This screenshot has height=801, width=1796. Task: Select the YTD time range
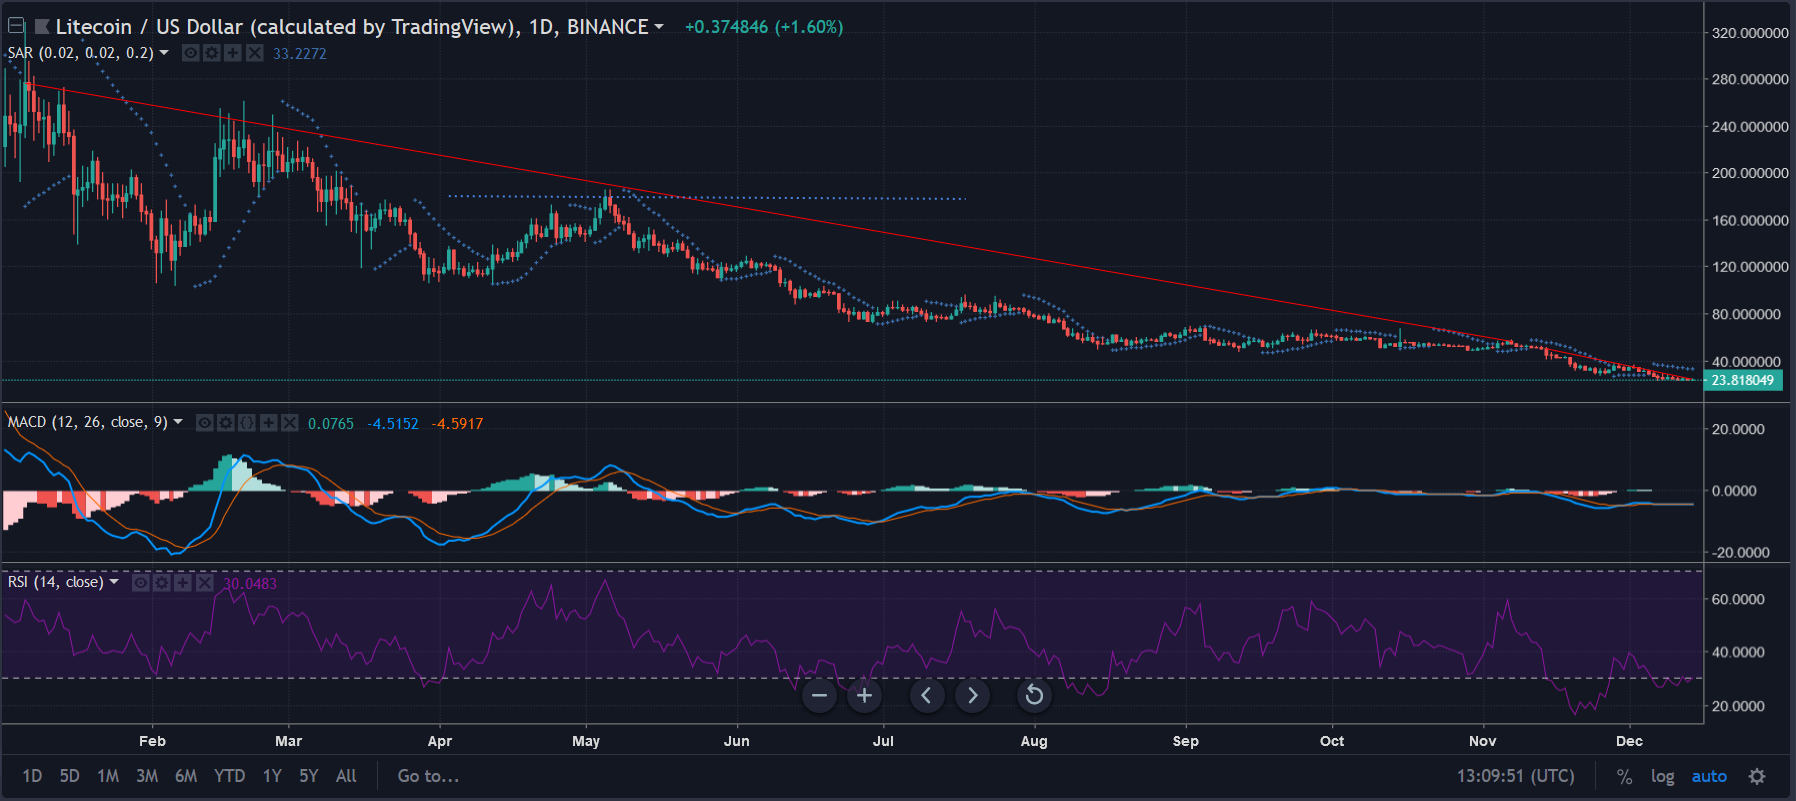[230, 776]
